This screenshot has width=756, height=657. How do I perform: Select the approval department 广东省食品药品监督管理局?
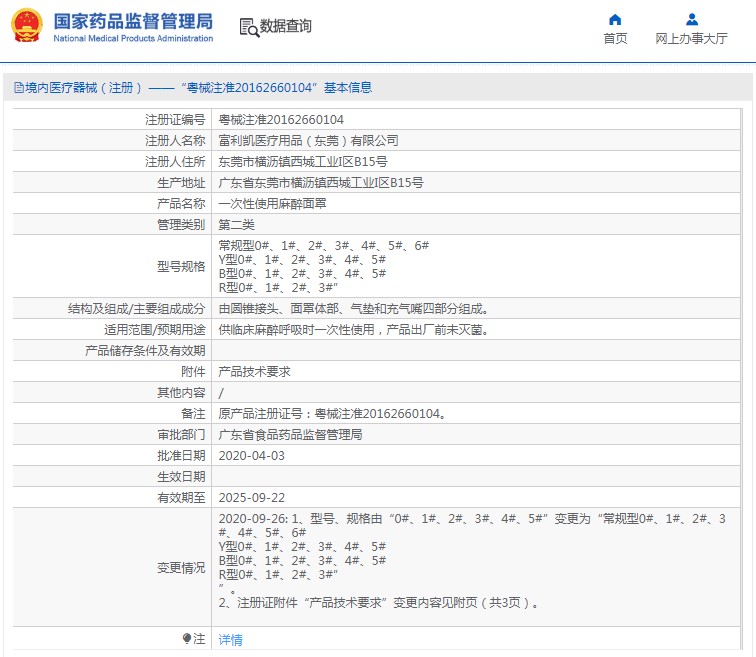click(x=290, y=434)
